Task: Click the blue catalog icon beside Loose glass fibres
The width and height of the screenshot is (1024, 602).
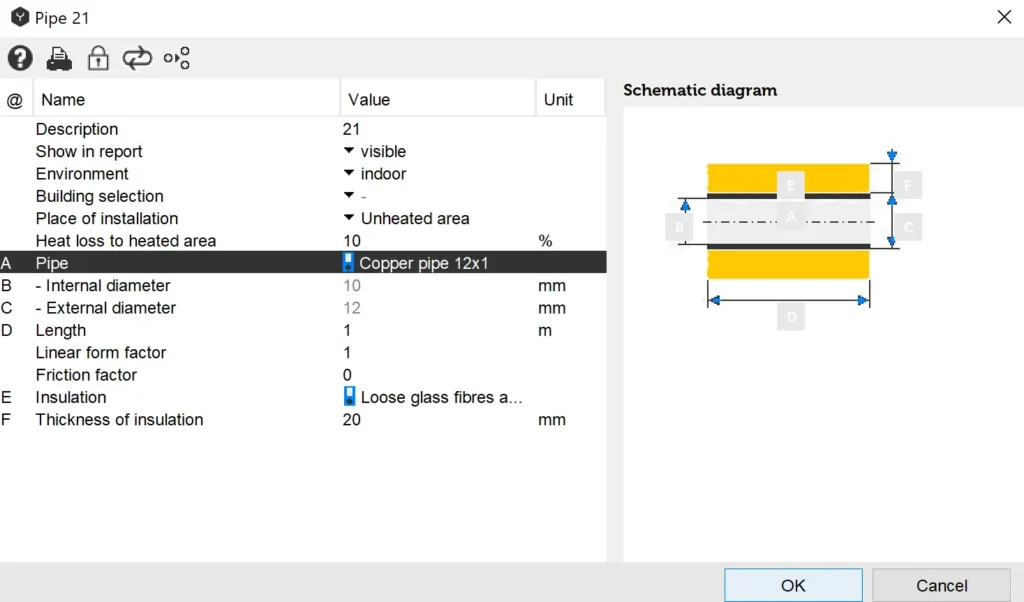Action: tap(348, 397)
